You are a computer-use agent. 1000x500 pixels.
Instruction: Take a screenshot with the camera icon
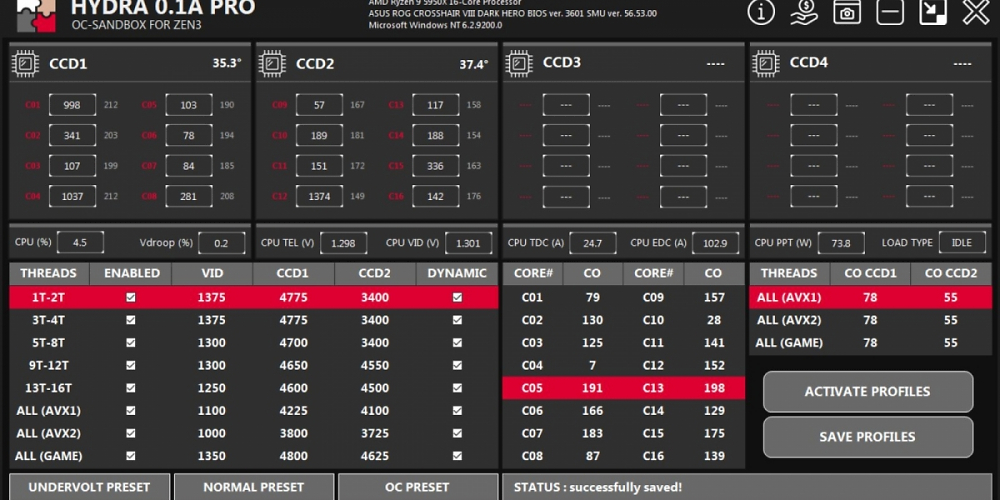click(x=847, y=11)
